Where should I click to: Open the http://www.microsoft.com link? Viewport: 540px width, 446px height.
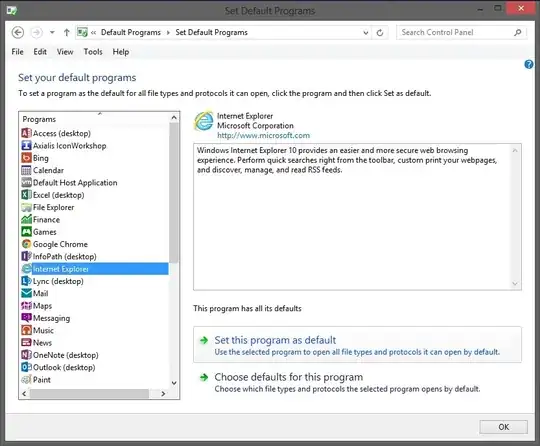[263, 135]
